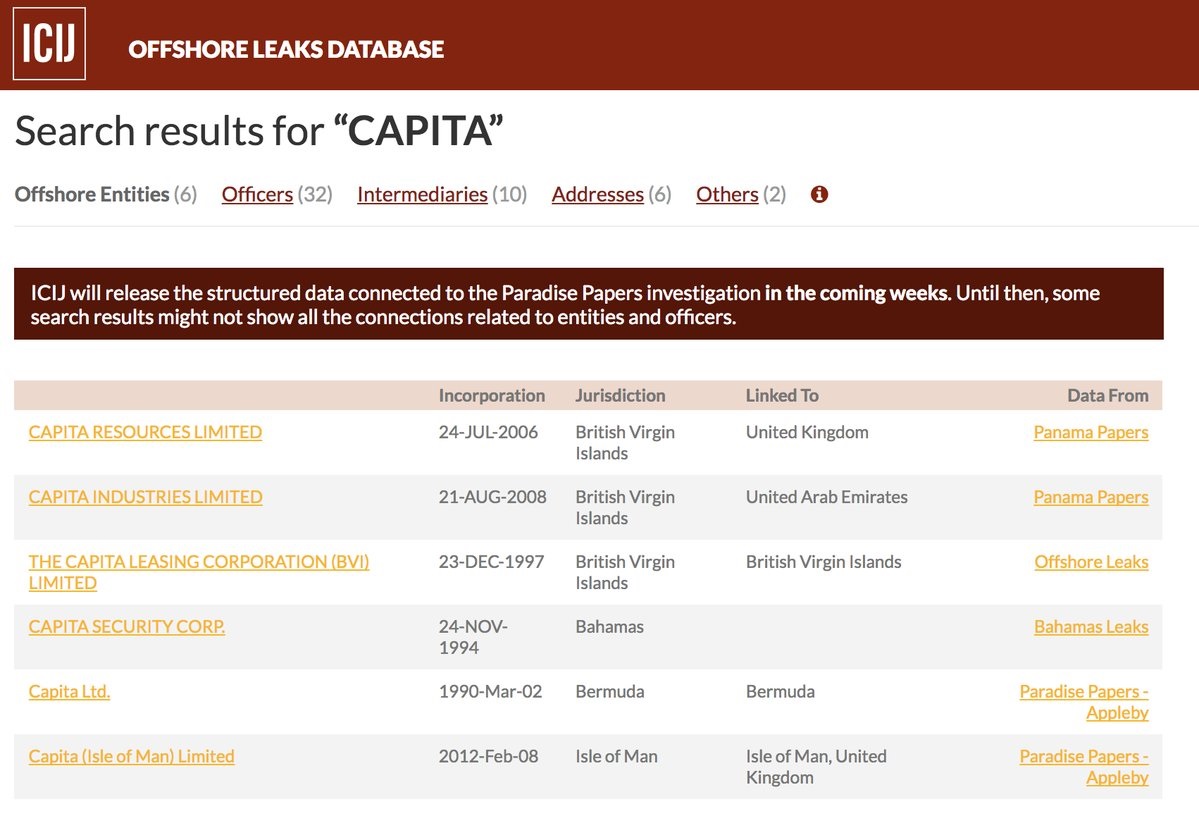Screen dimensions: 1199x816
Task: Click the 'Isle of Man, United Kingdom' cell
Action: [817, 767]
